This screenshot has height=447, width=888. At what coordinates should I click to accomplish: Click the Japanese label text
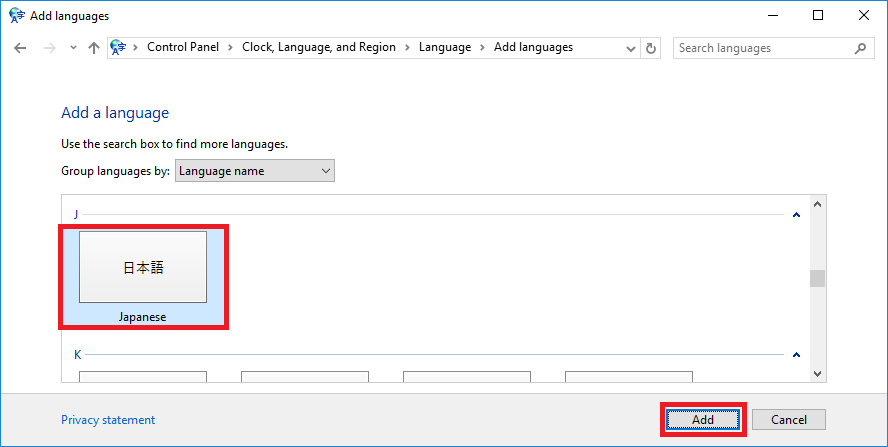coord(142,317)
